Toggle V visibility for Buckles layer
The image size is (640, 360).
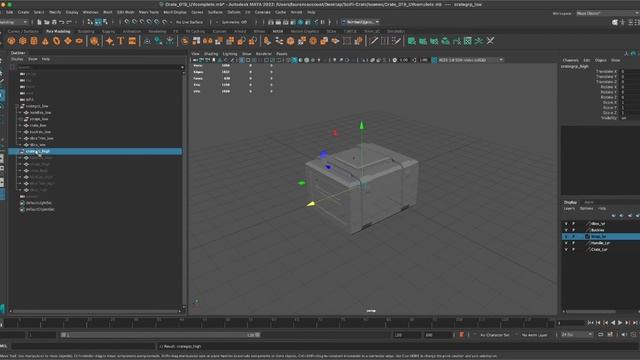click(566, 230)
